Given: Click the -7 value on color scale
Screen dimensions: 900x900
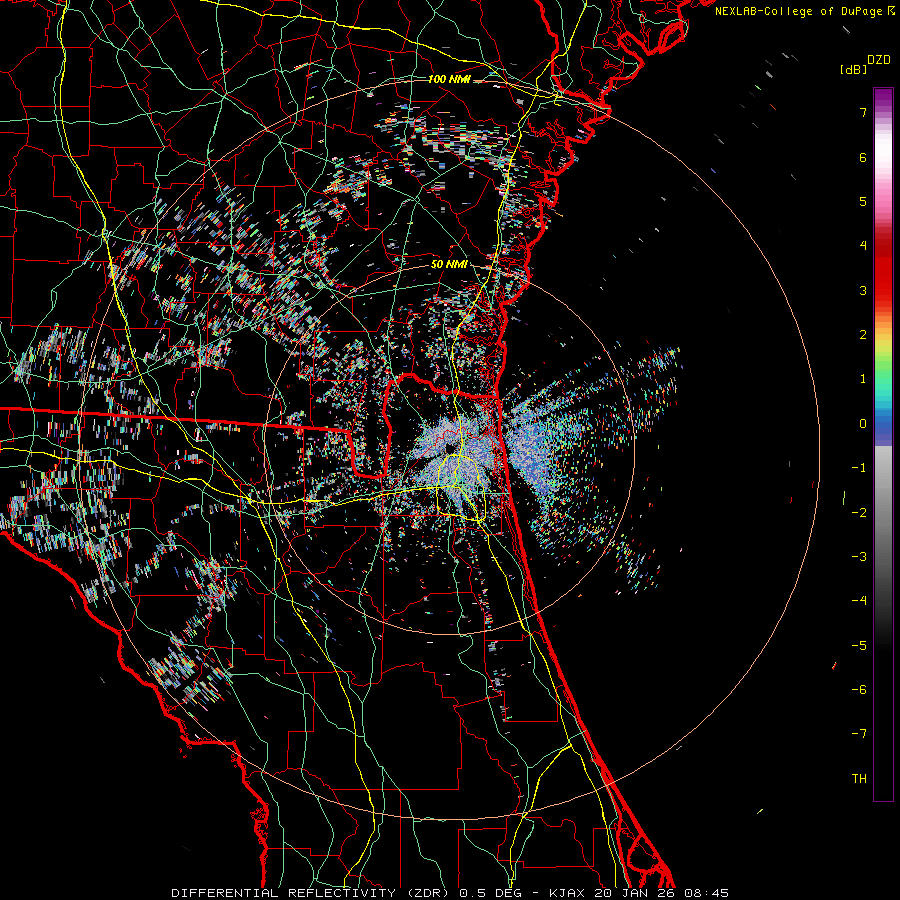Looking at the screenshot, I should point(859,734).
